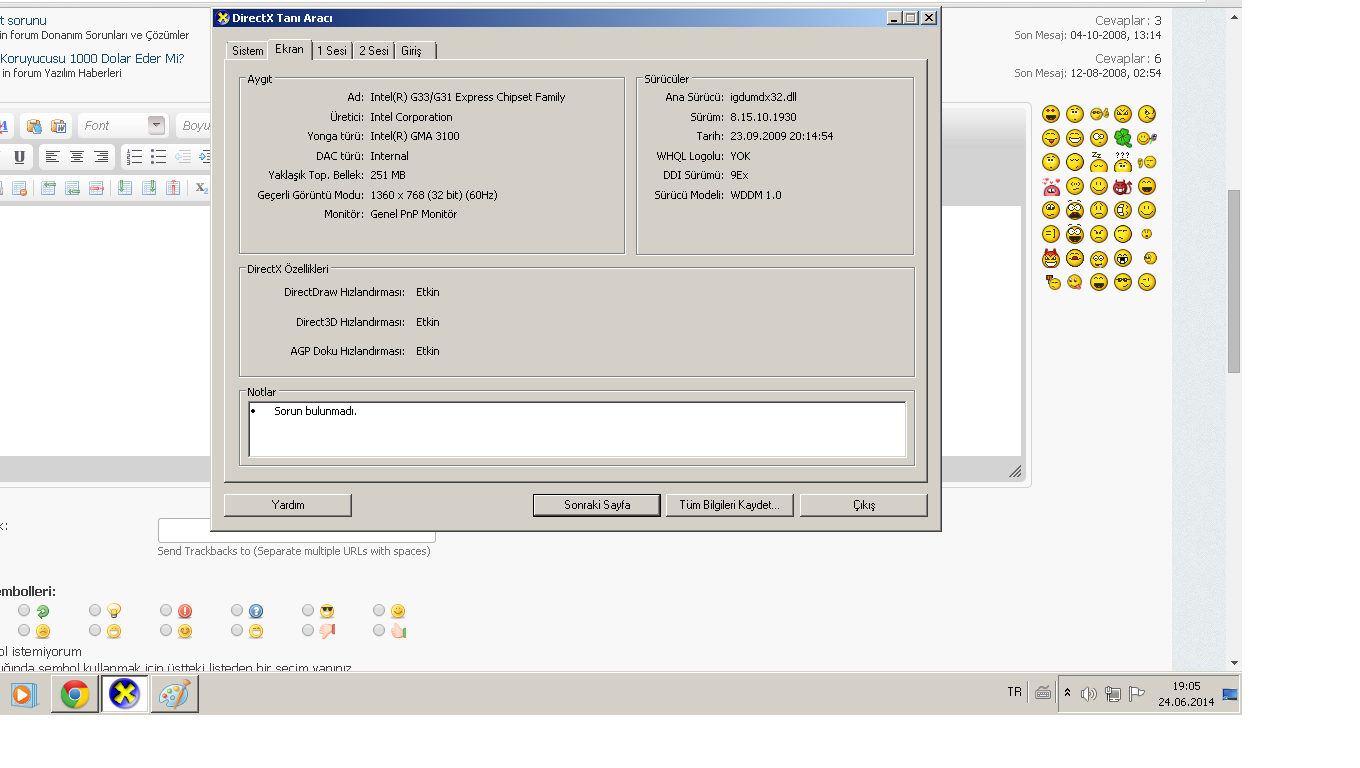Insert the red devil smiley
Viewport: 1360px width, 768px height.
pyautogui.click(x=1122, y=186)
